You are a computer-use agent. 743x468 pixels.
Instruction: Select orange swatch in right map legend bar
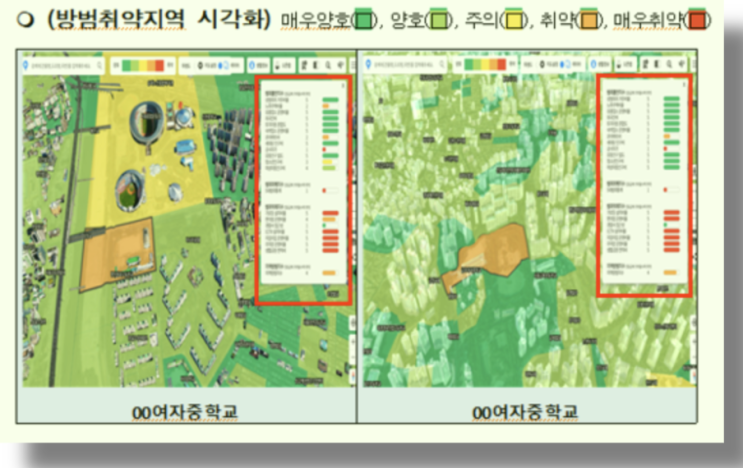coord(493,64)
